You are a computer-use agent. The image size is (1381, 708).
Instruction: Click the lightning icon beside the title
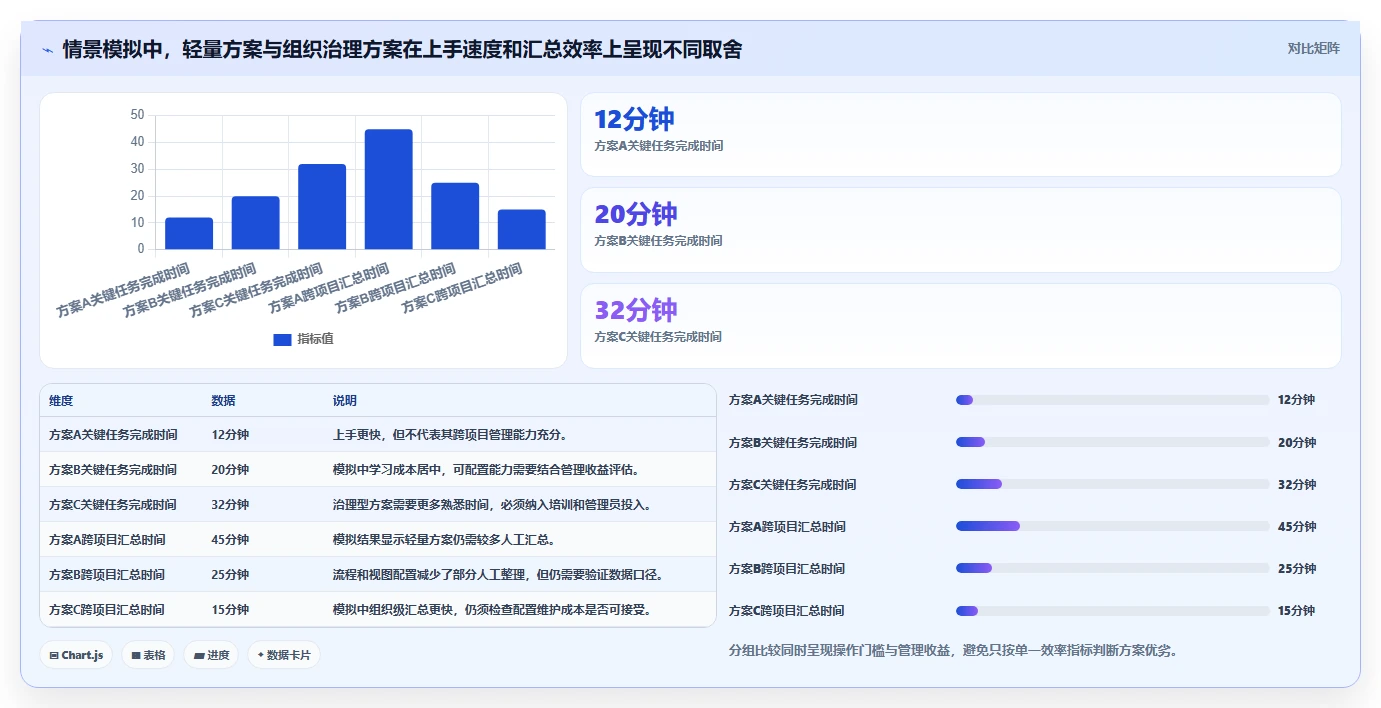click(47, 50)
